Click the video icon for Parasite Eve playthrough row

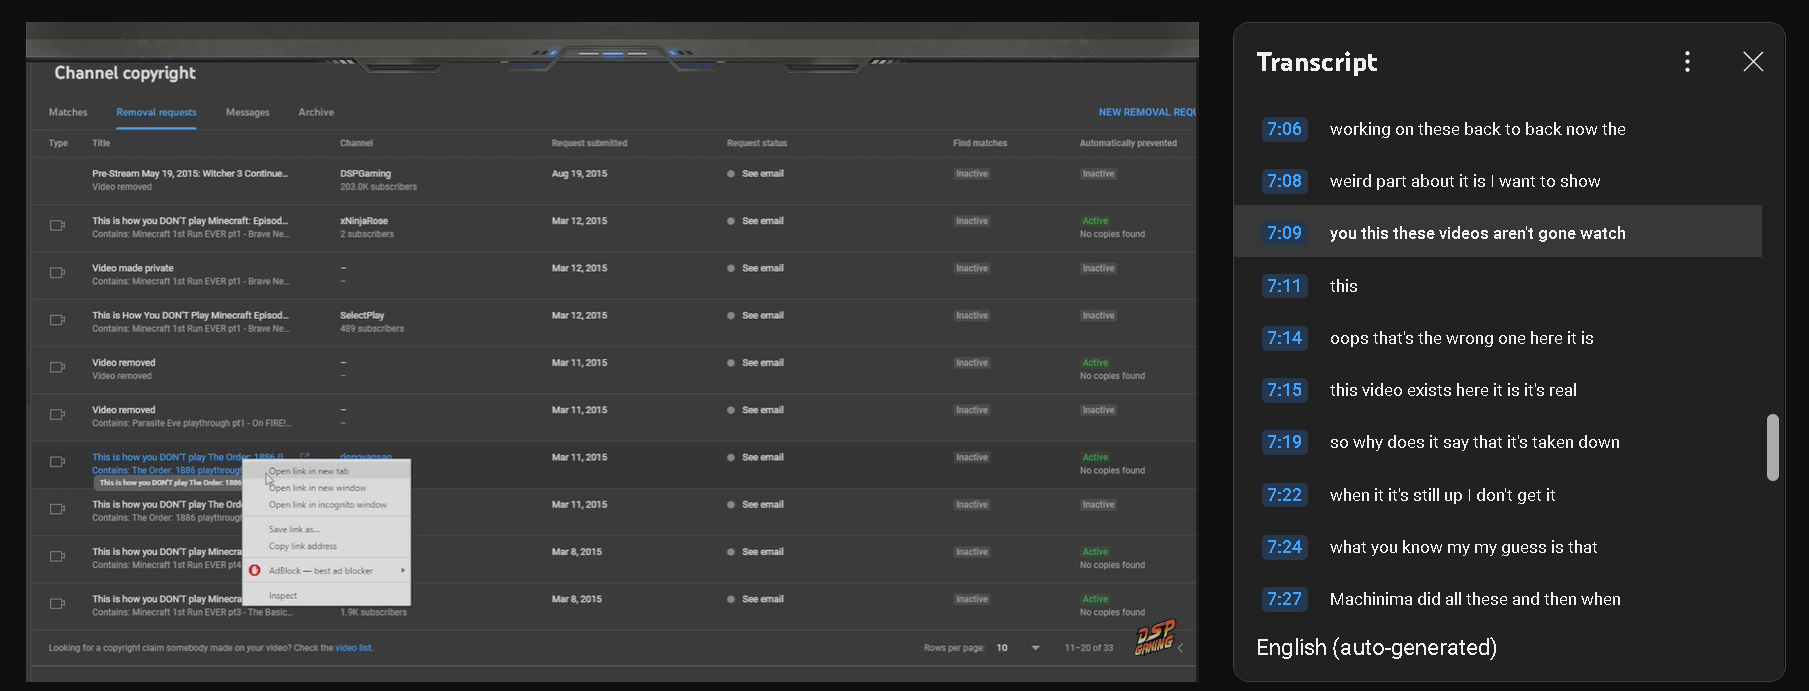(x=57, y=415)
